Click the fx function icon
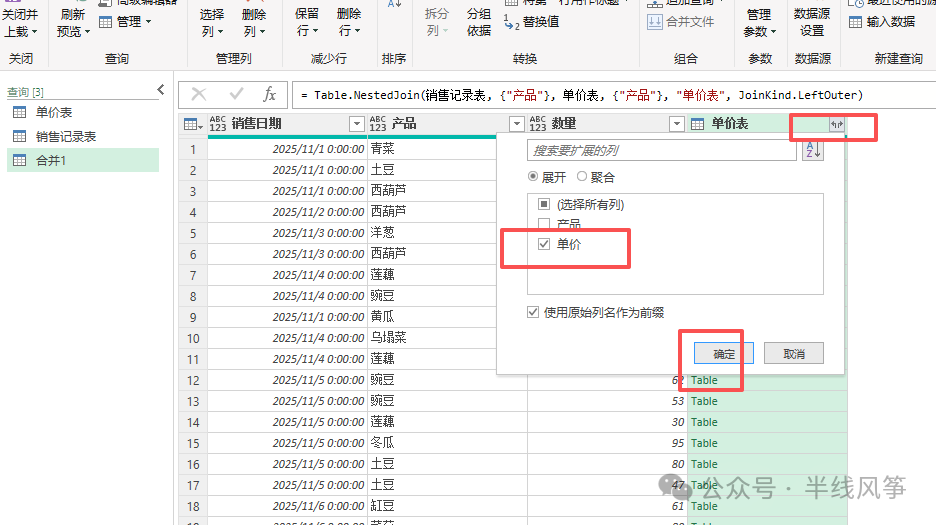 (x=269, y=94)
